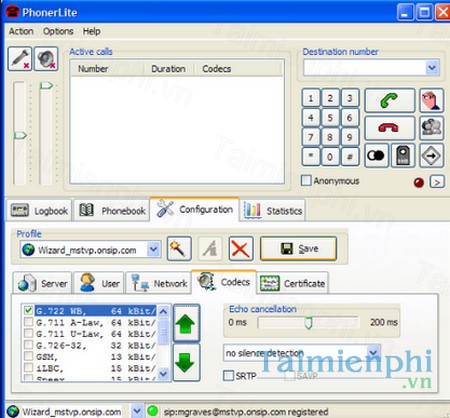Open the silence detection dropdown
Image resolution: width=450 pixels, height=418 pixels.
click(373, 353)
